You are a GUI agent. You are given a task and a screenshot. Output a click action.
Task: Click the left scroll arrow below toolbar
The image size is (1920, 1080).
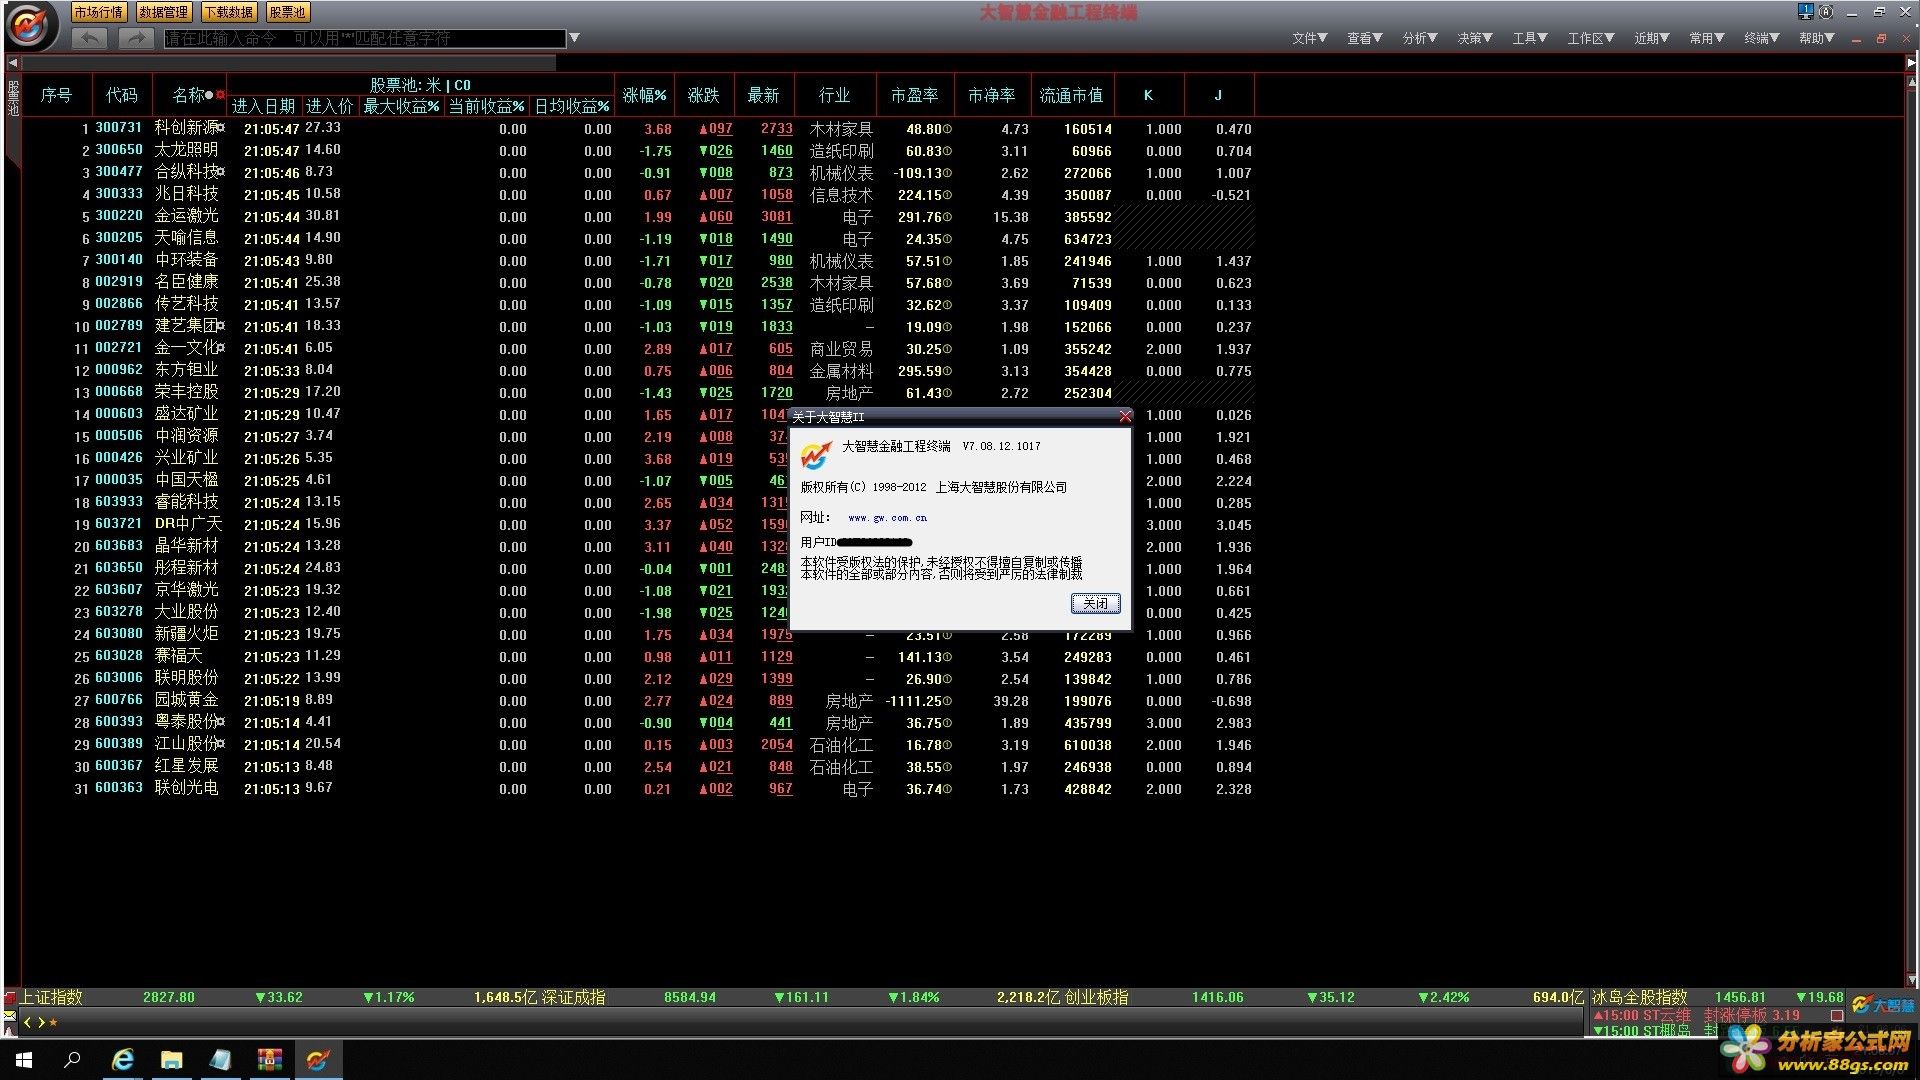tap(12, 62)
